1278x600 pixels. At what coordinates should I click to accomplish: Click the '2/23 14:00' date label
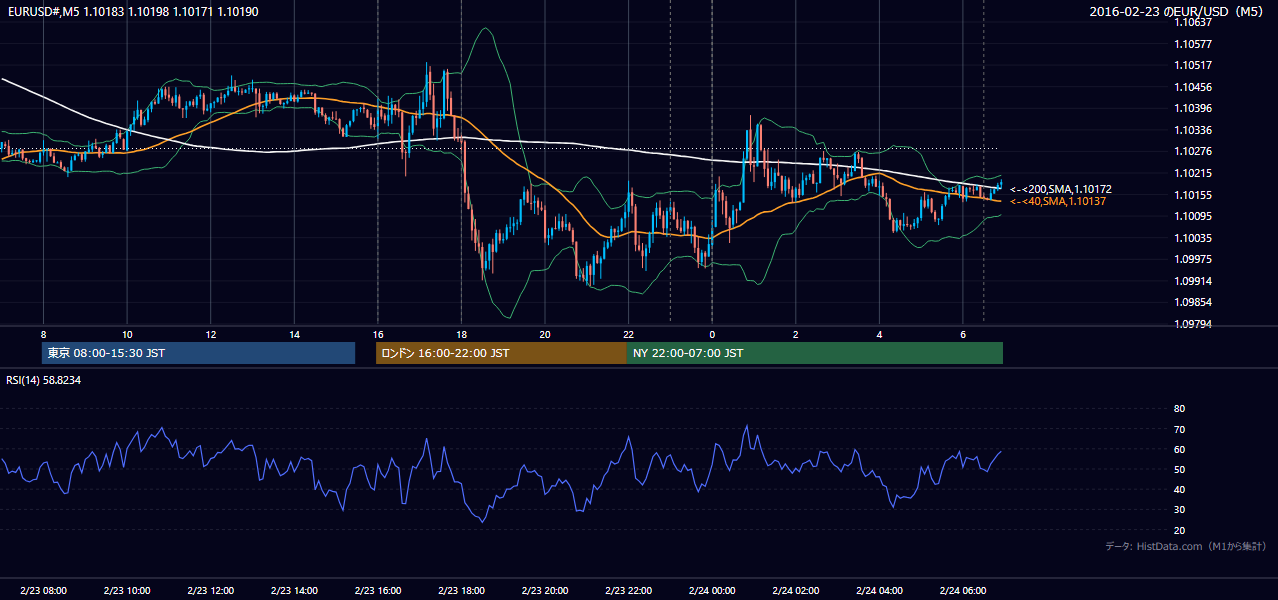pos(294,591)
